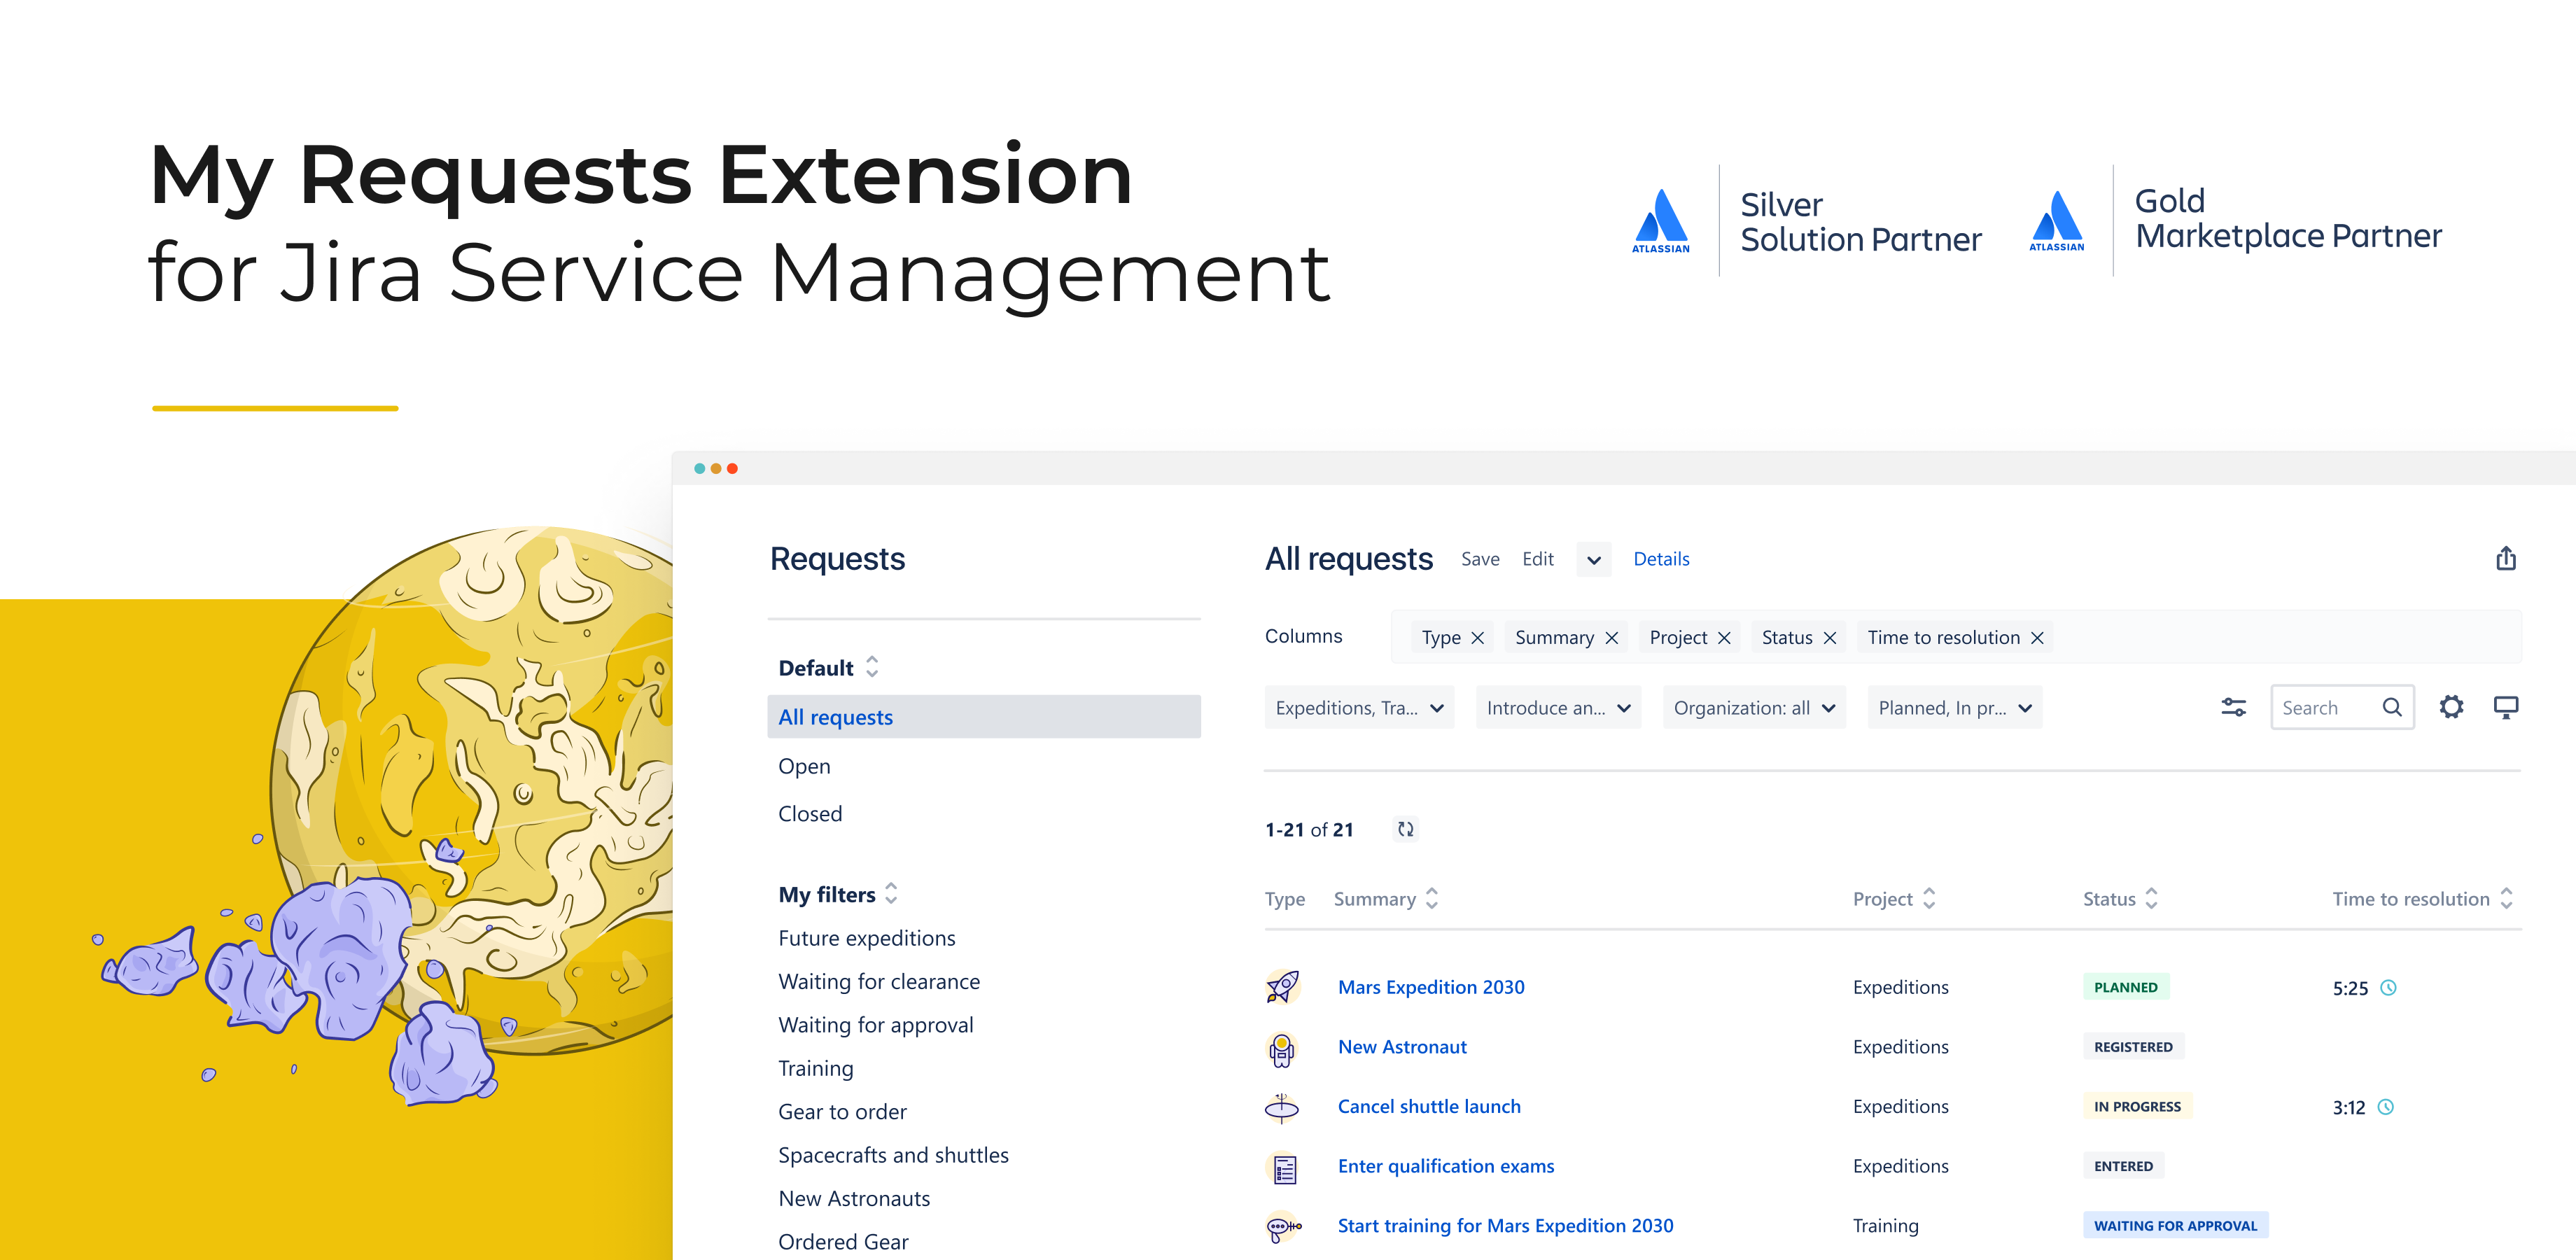Open the filter adjustment sliders icon
This screenshot has width=2576, height=1260.
click(x=2233, y=707)
